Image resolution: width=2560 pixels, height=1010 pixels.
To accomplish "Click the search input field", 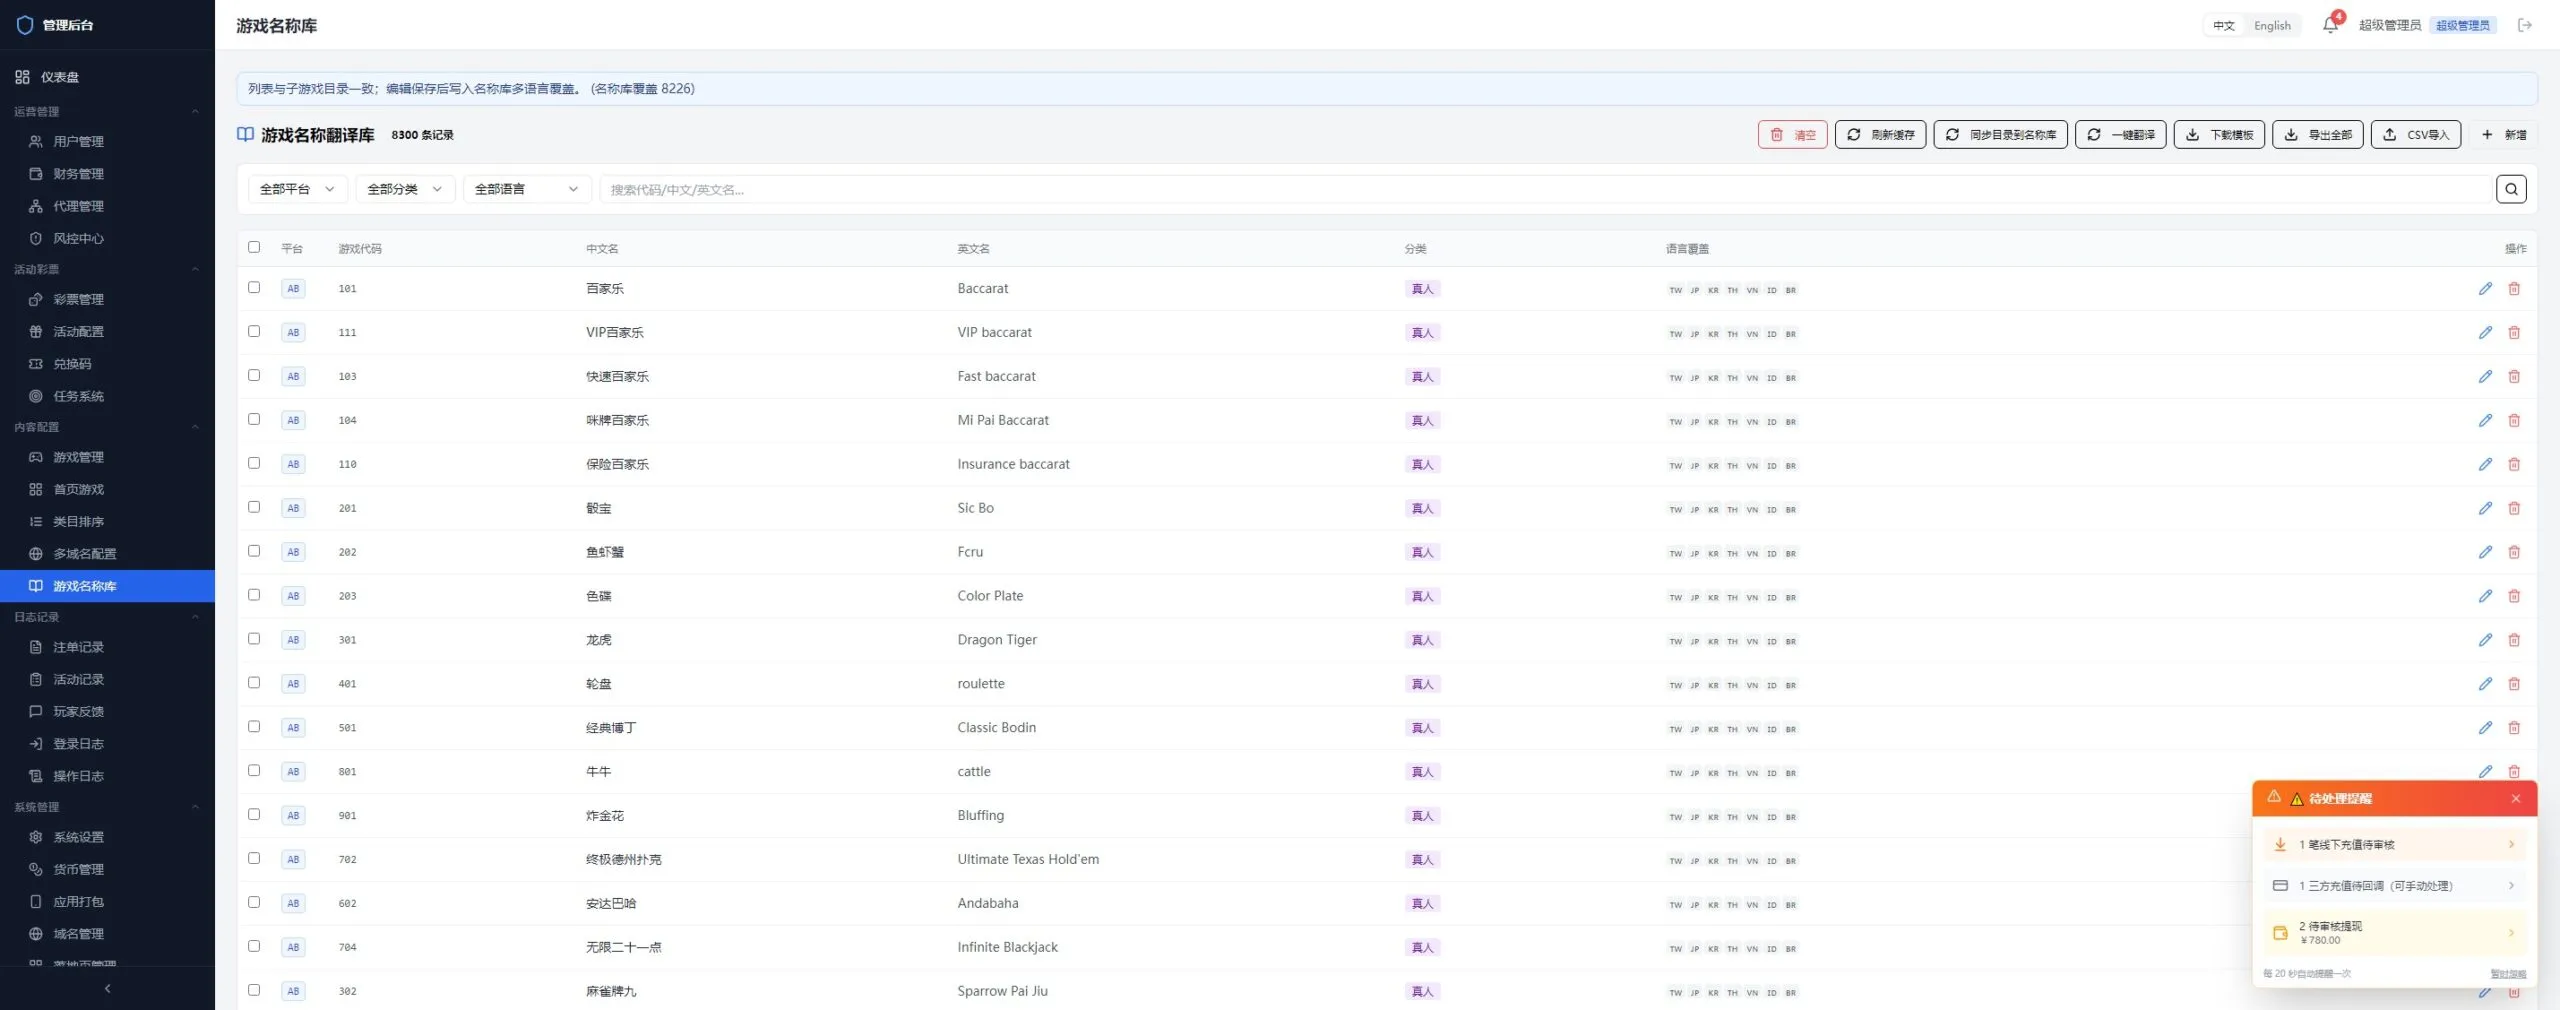I will click(x=1544, y=189).
